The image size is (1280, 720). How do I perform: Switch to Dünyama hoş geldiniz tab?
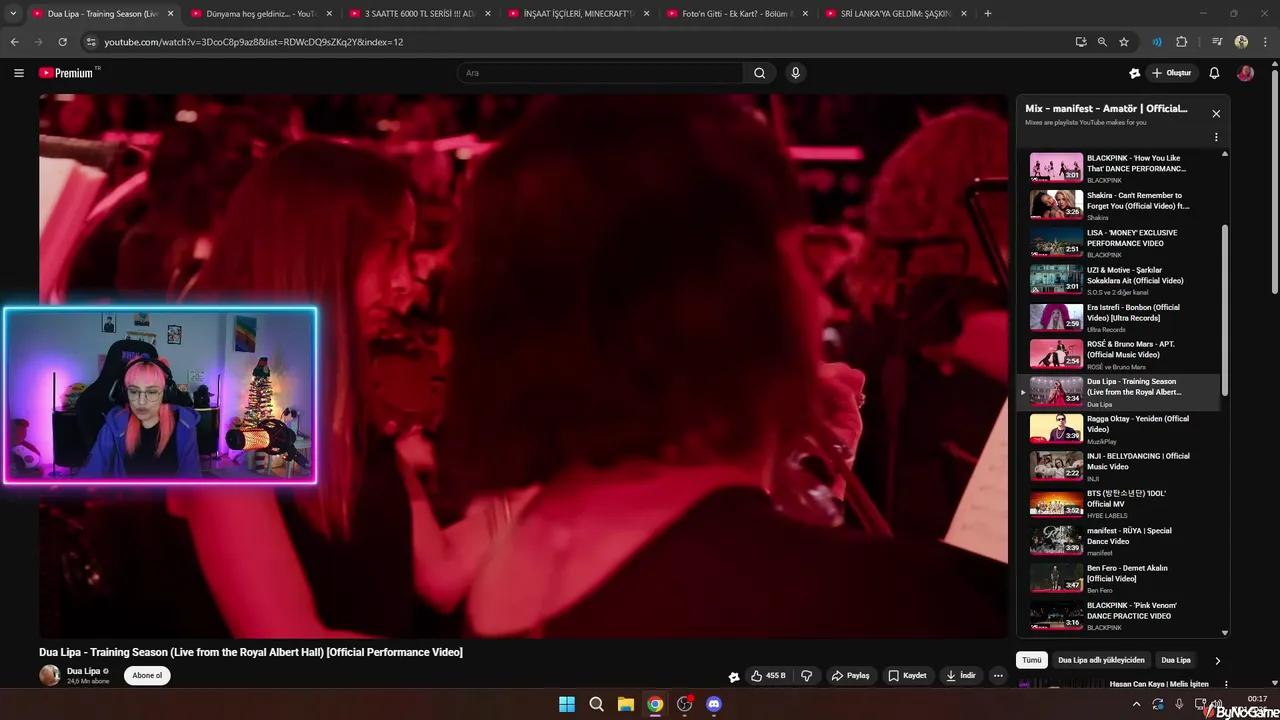(x=262, y=14)
